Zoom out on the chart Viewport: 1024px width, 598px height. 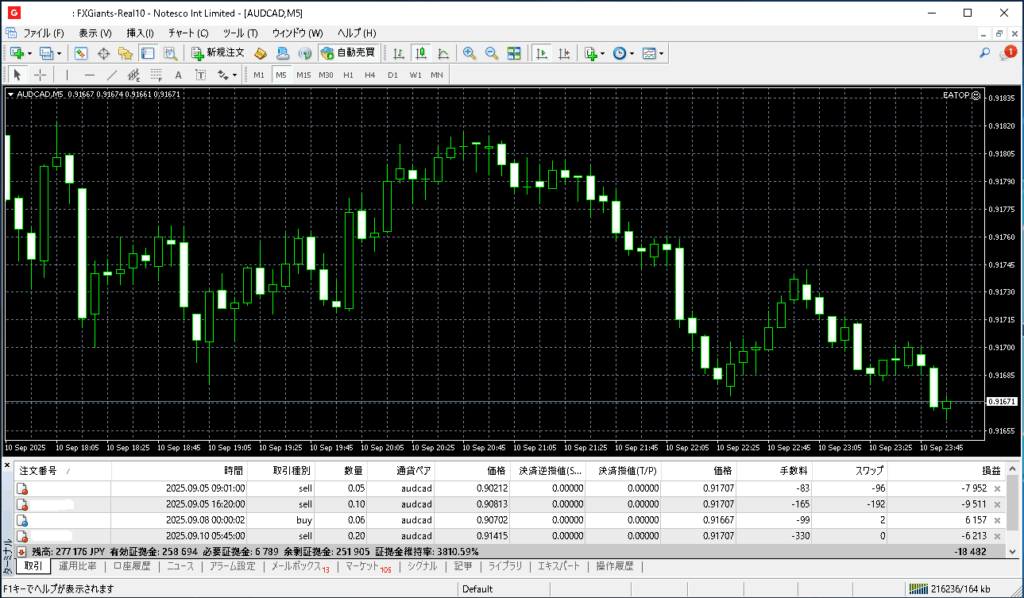[491, 53]
